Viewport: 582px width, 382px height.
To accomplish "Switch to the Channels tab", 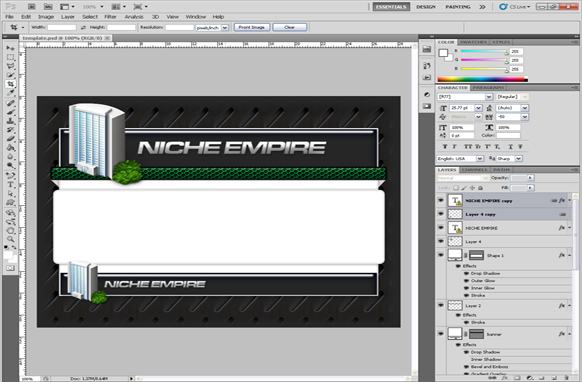I will pos(475,170).
